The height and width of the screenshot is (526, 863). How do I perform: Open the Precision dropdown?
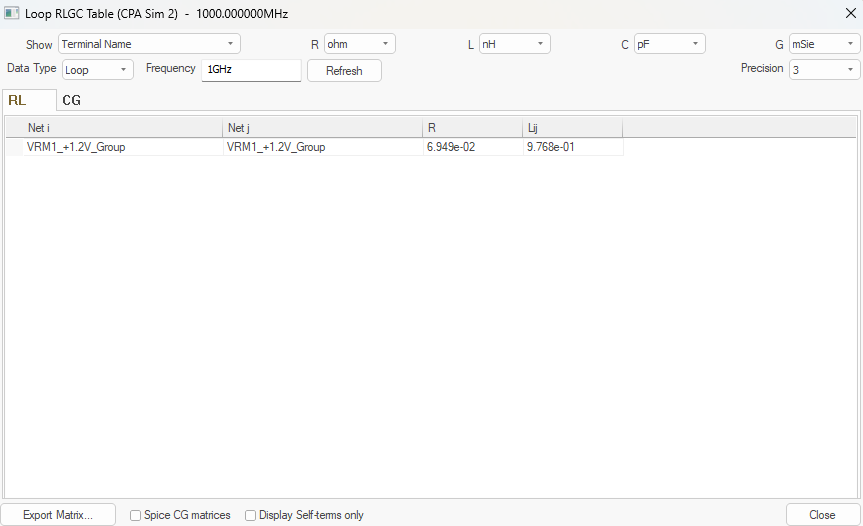[824, 69]
